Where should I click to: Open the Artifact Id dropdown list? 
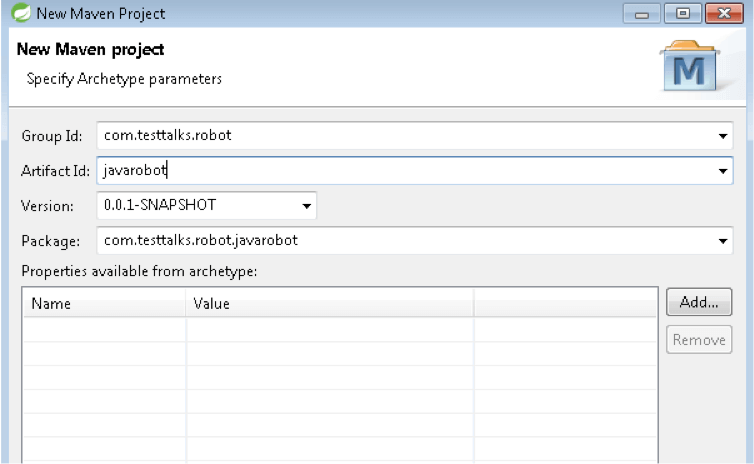click(723, 172)
